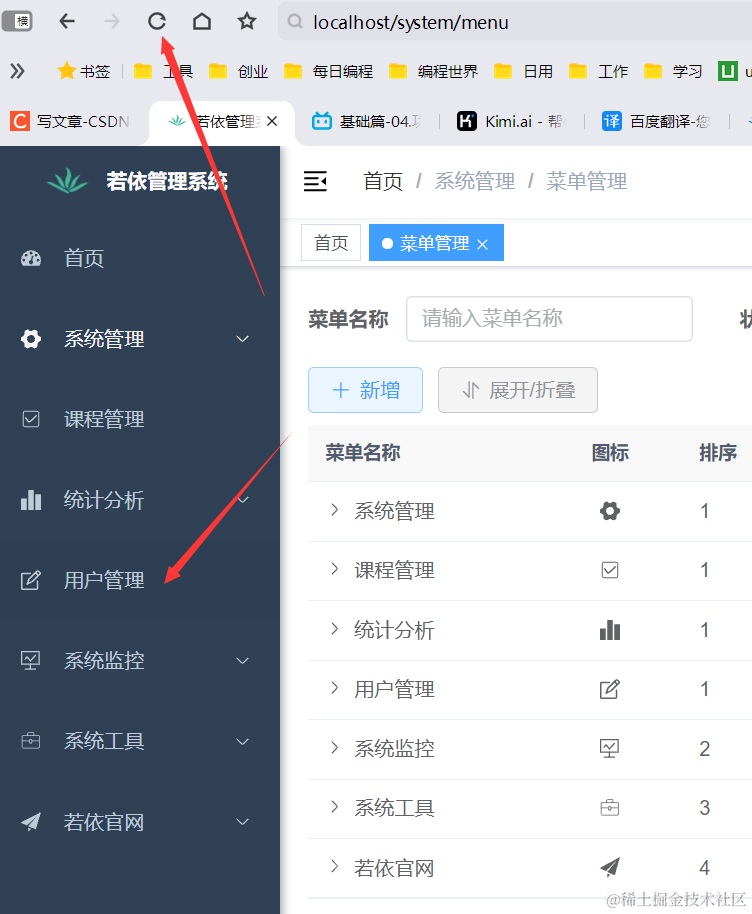Open 课程管理 in sidebar
The image size is (752, 914).
104,420
